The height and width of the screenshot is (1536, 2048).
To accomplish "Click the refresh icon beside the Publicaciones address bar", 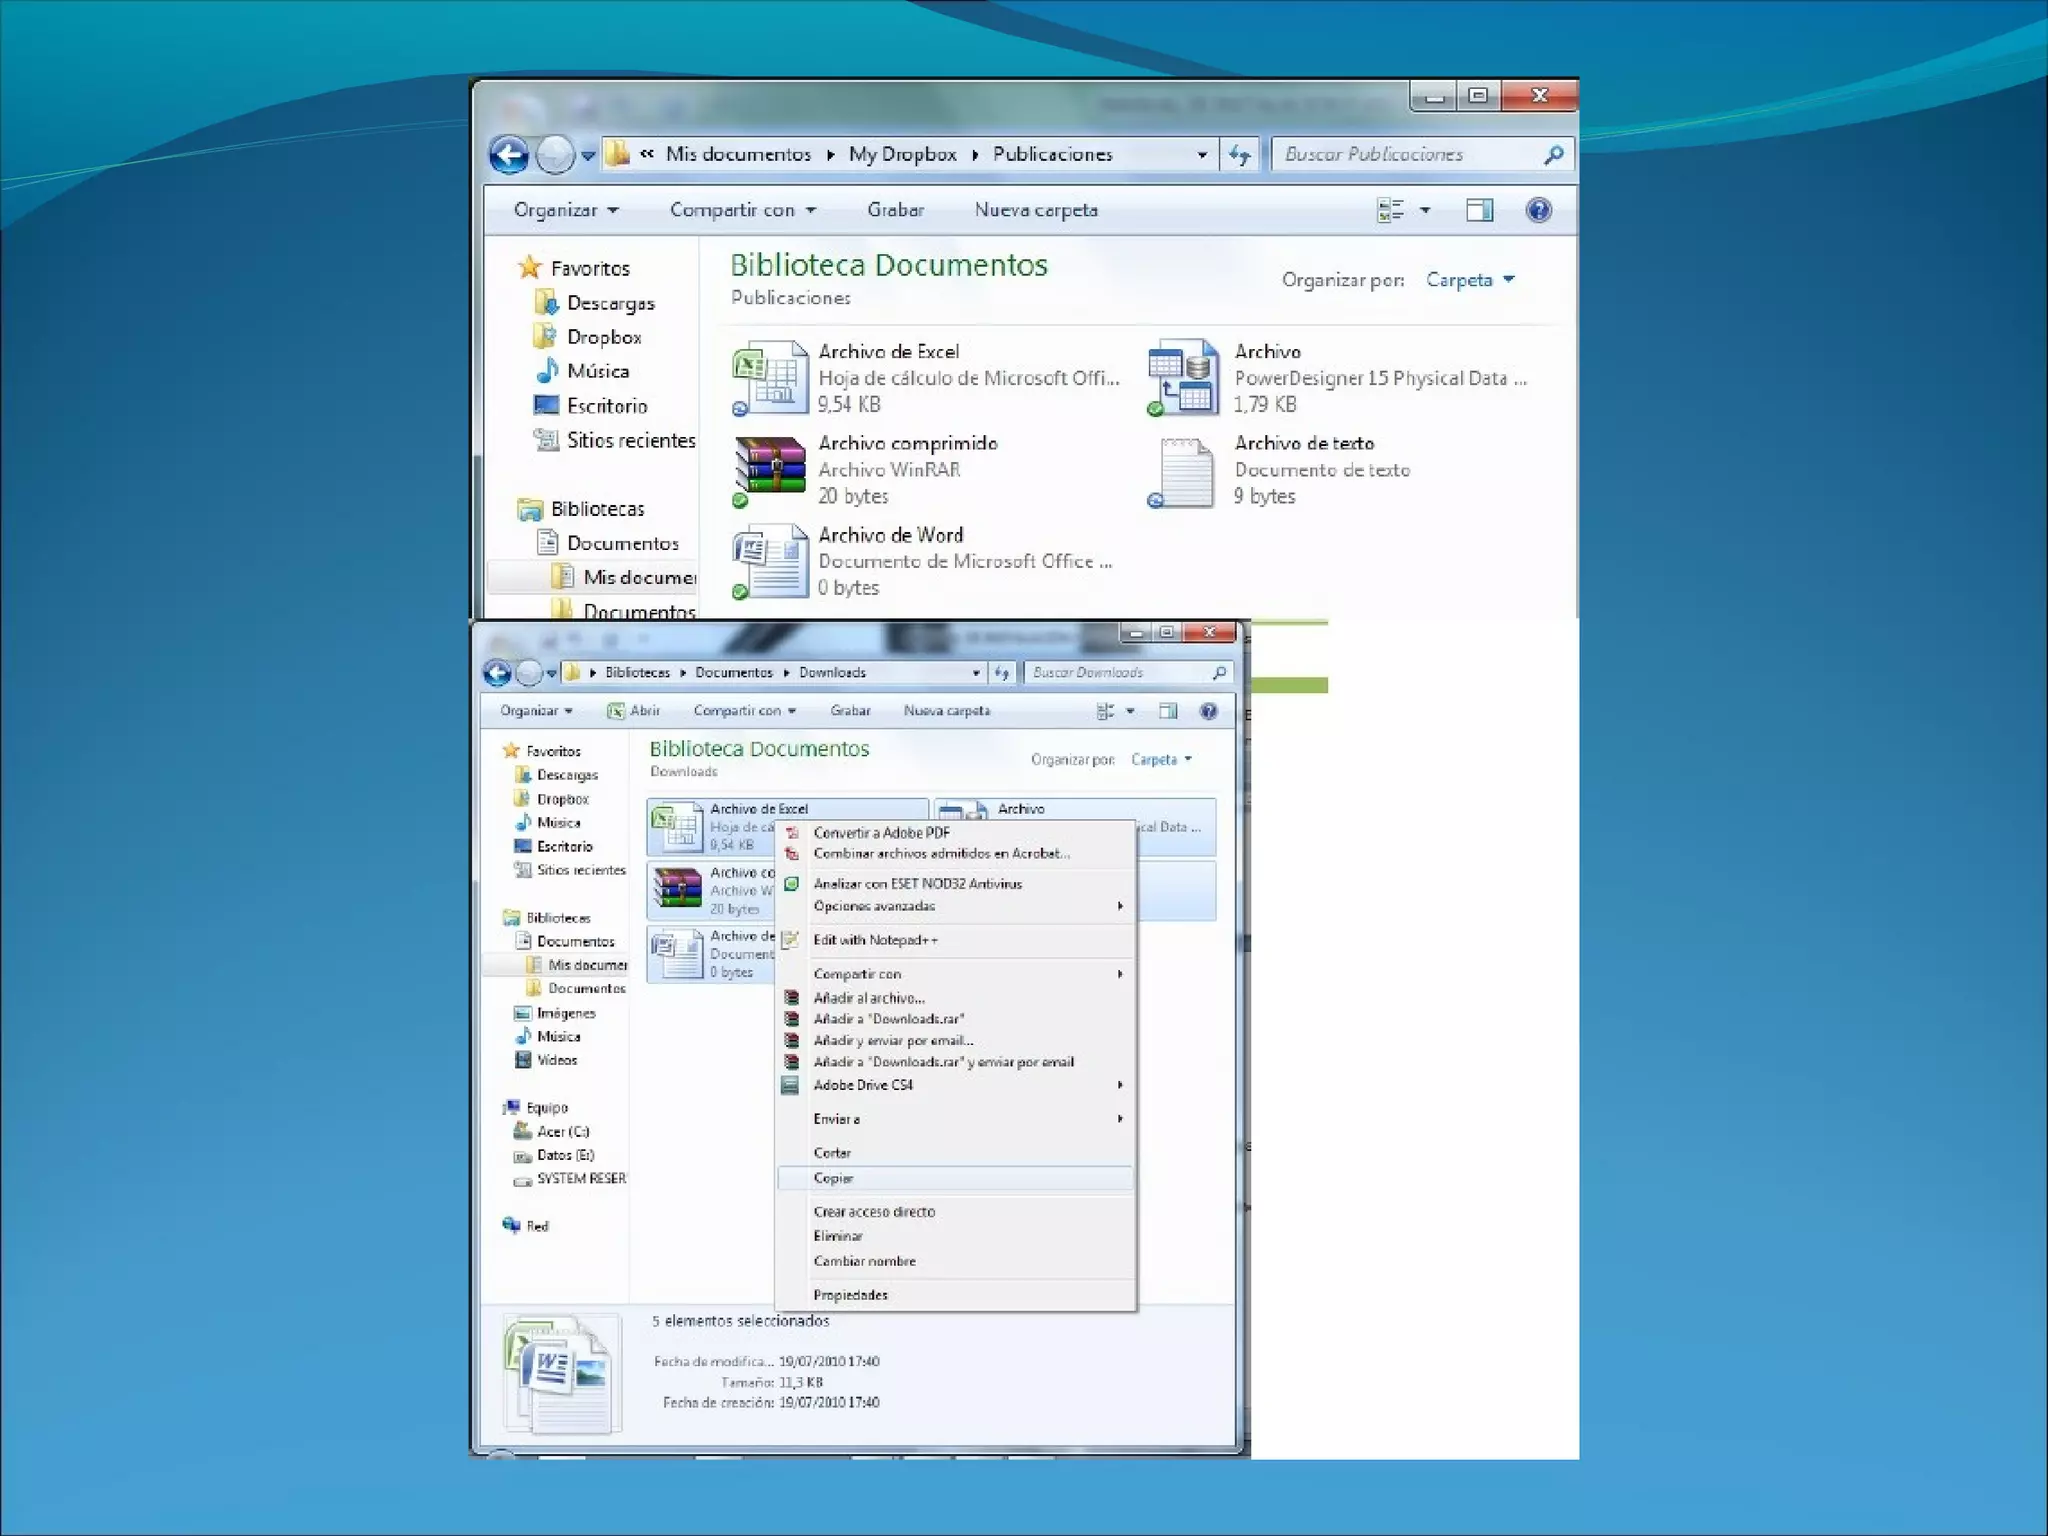I will tap(1240, 155).
